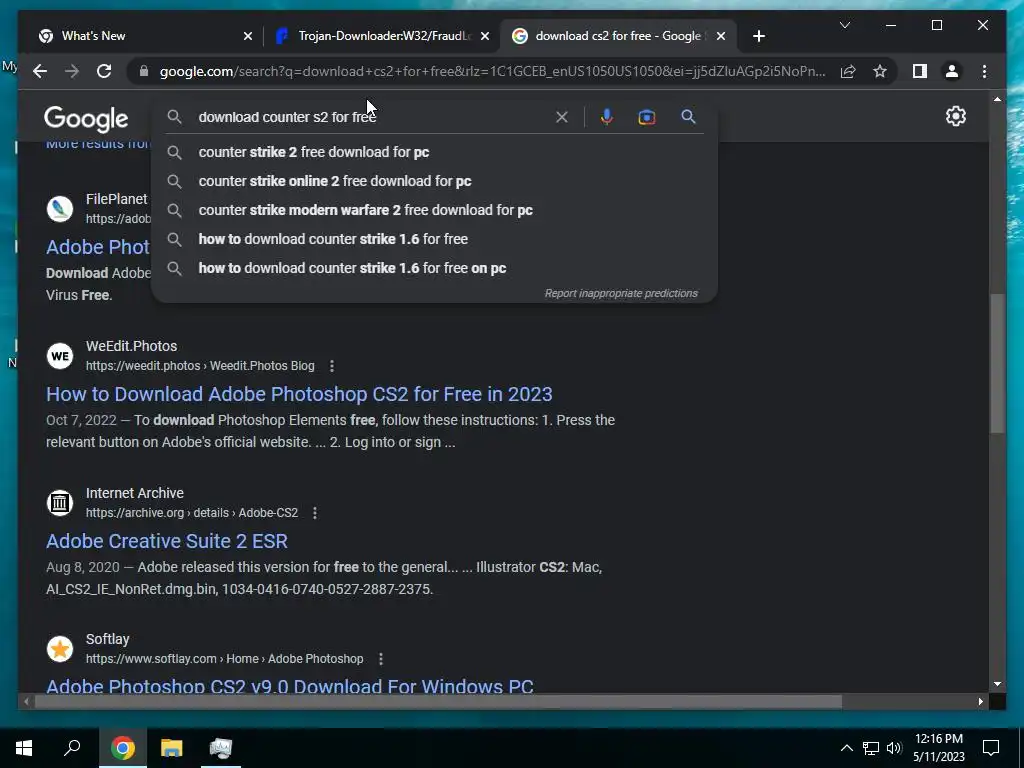The height and width of the screenshot is (768, 1024).
Task: Open Windows taskbar search
Action: (72, 748)
